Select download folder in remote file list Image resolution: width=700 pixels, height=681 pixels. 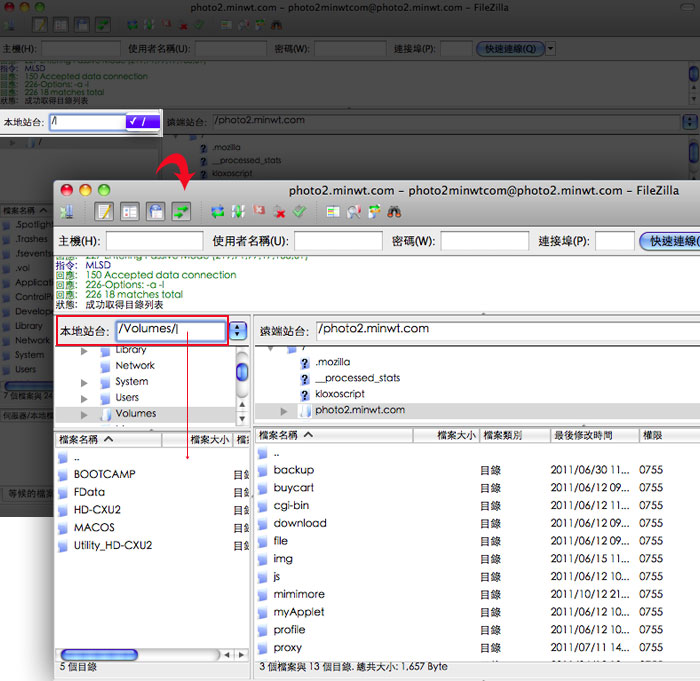(x=300, y=523)
